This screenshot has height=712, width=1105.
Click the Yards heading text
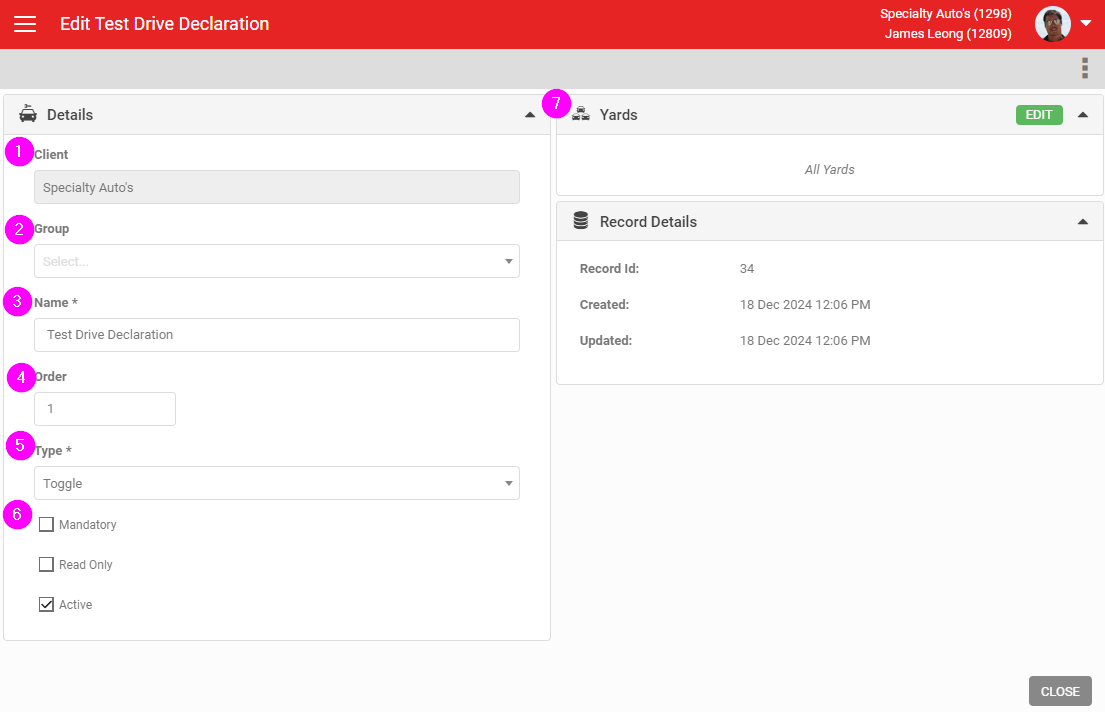618,115
